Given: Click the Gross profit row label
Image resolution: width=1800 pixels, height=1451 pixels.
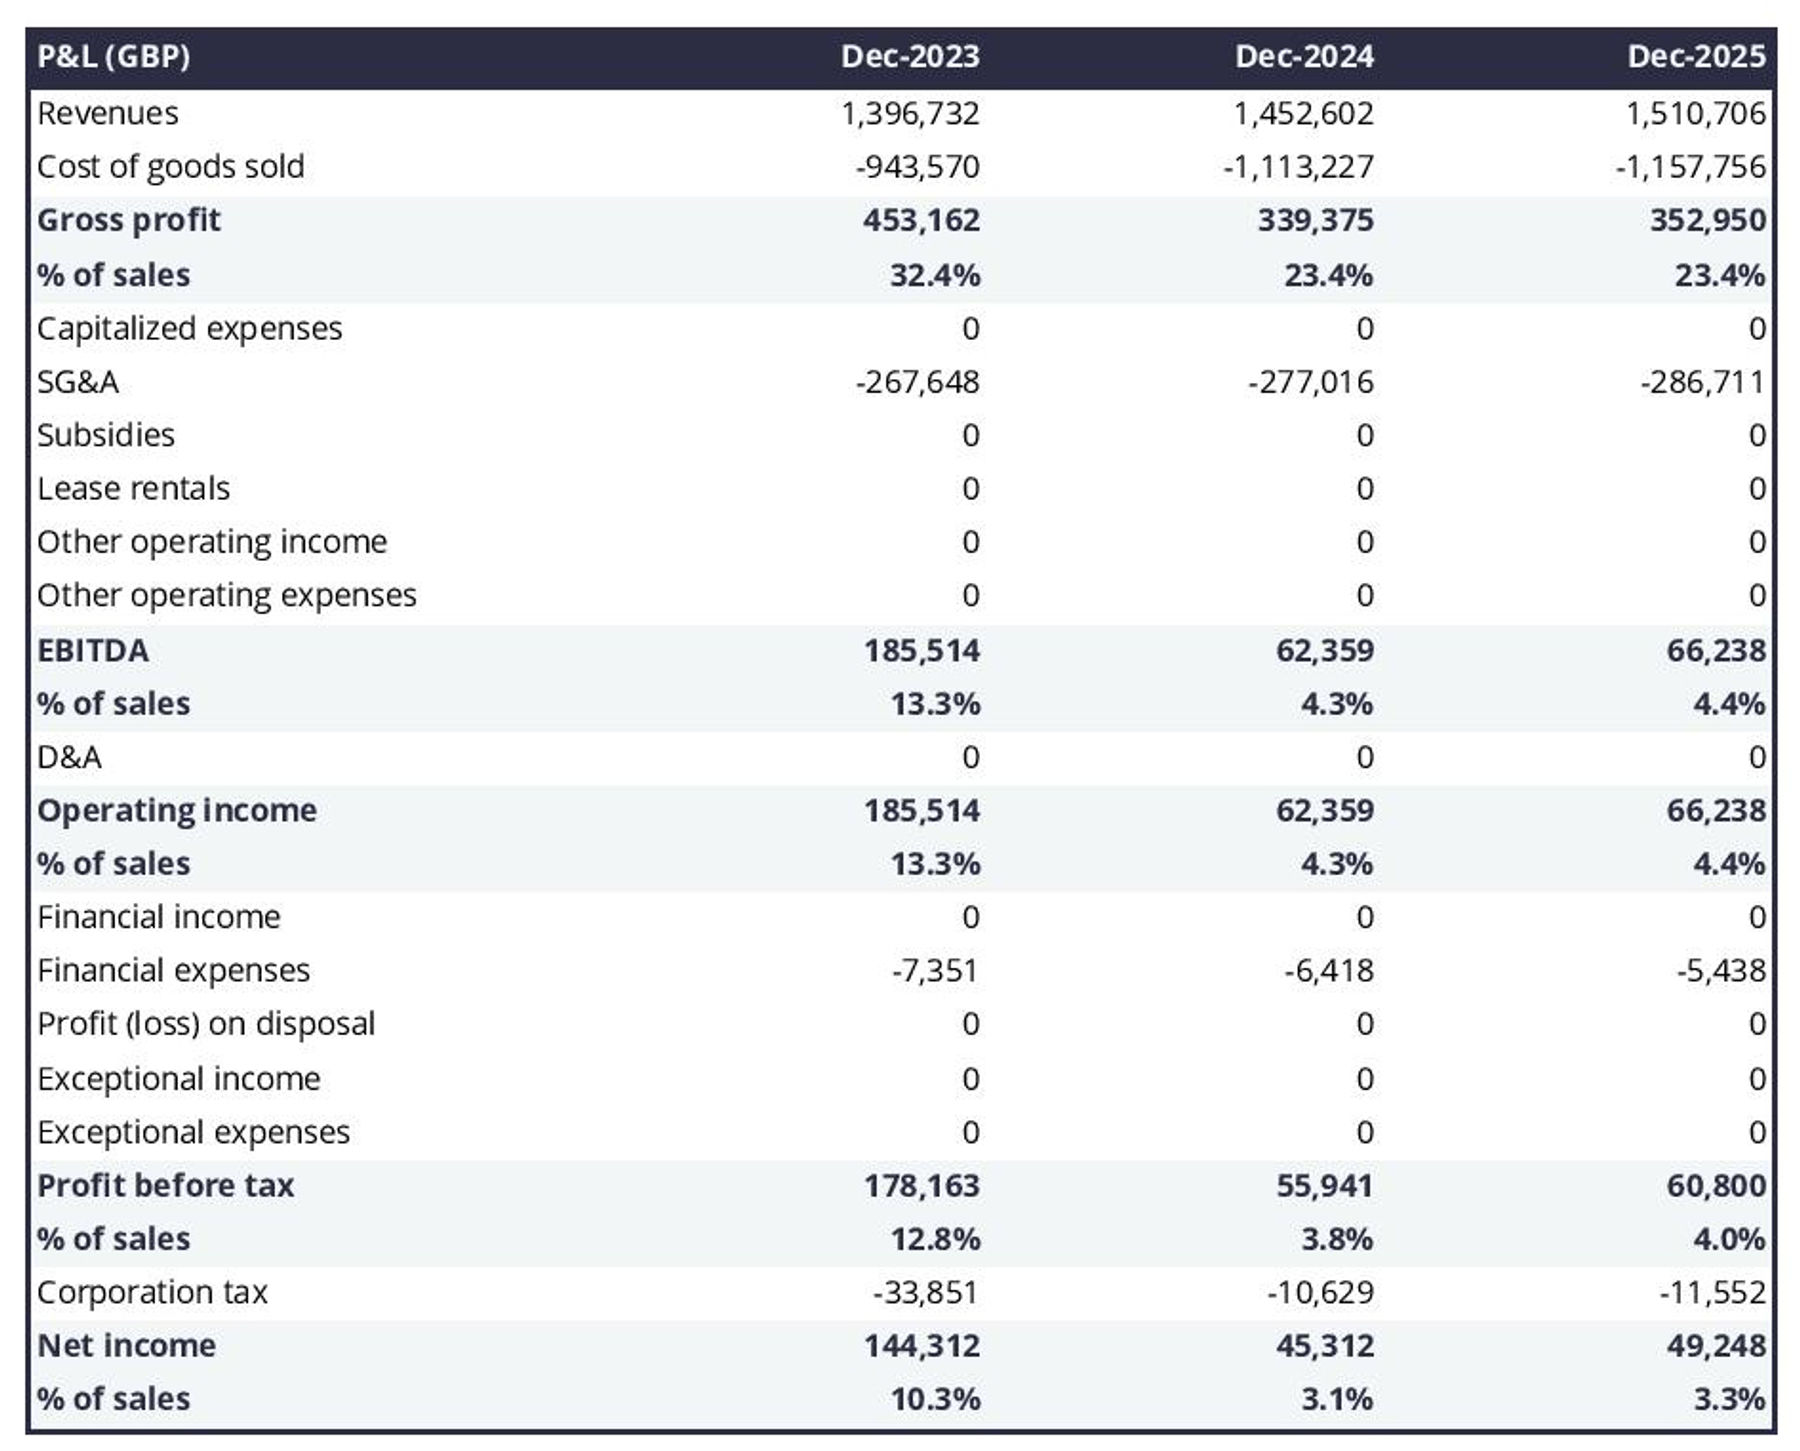Looking at the screenshot, I should [x=128, y=220].
